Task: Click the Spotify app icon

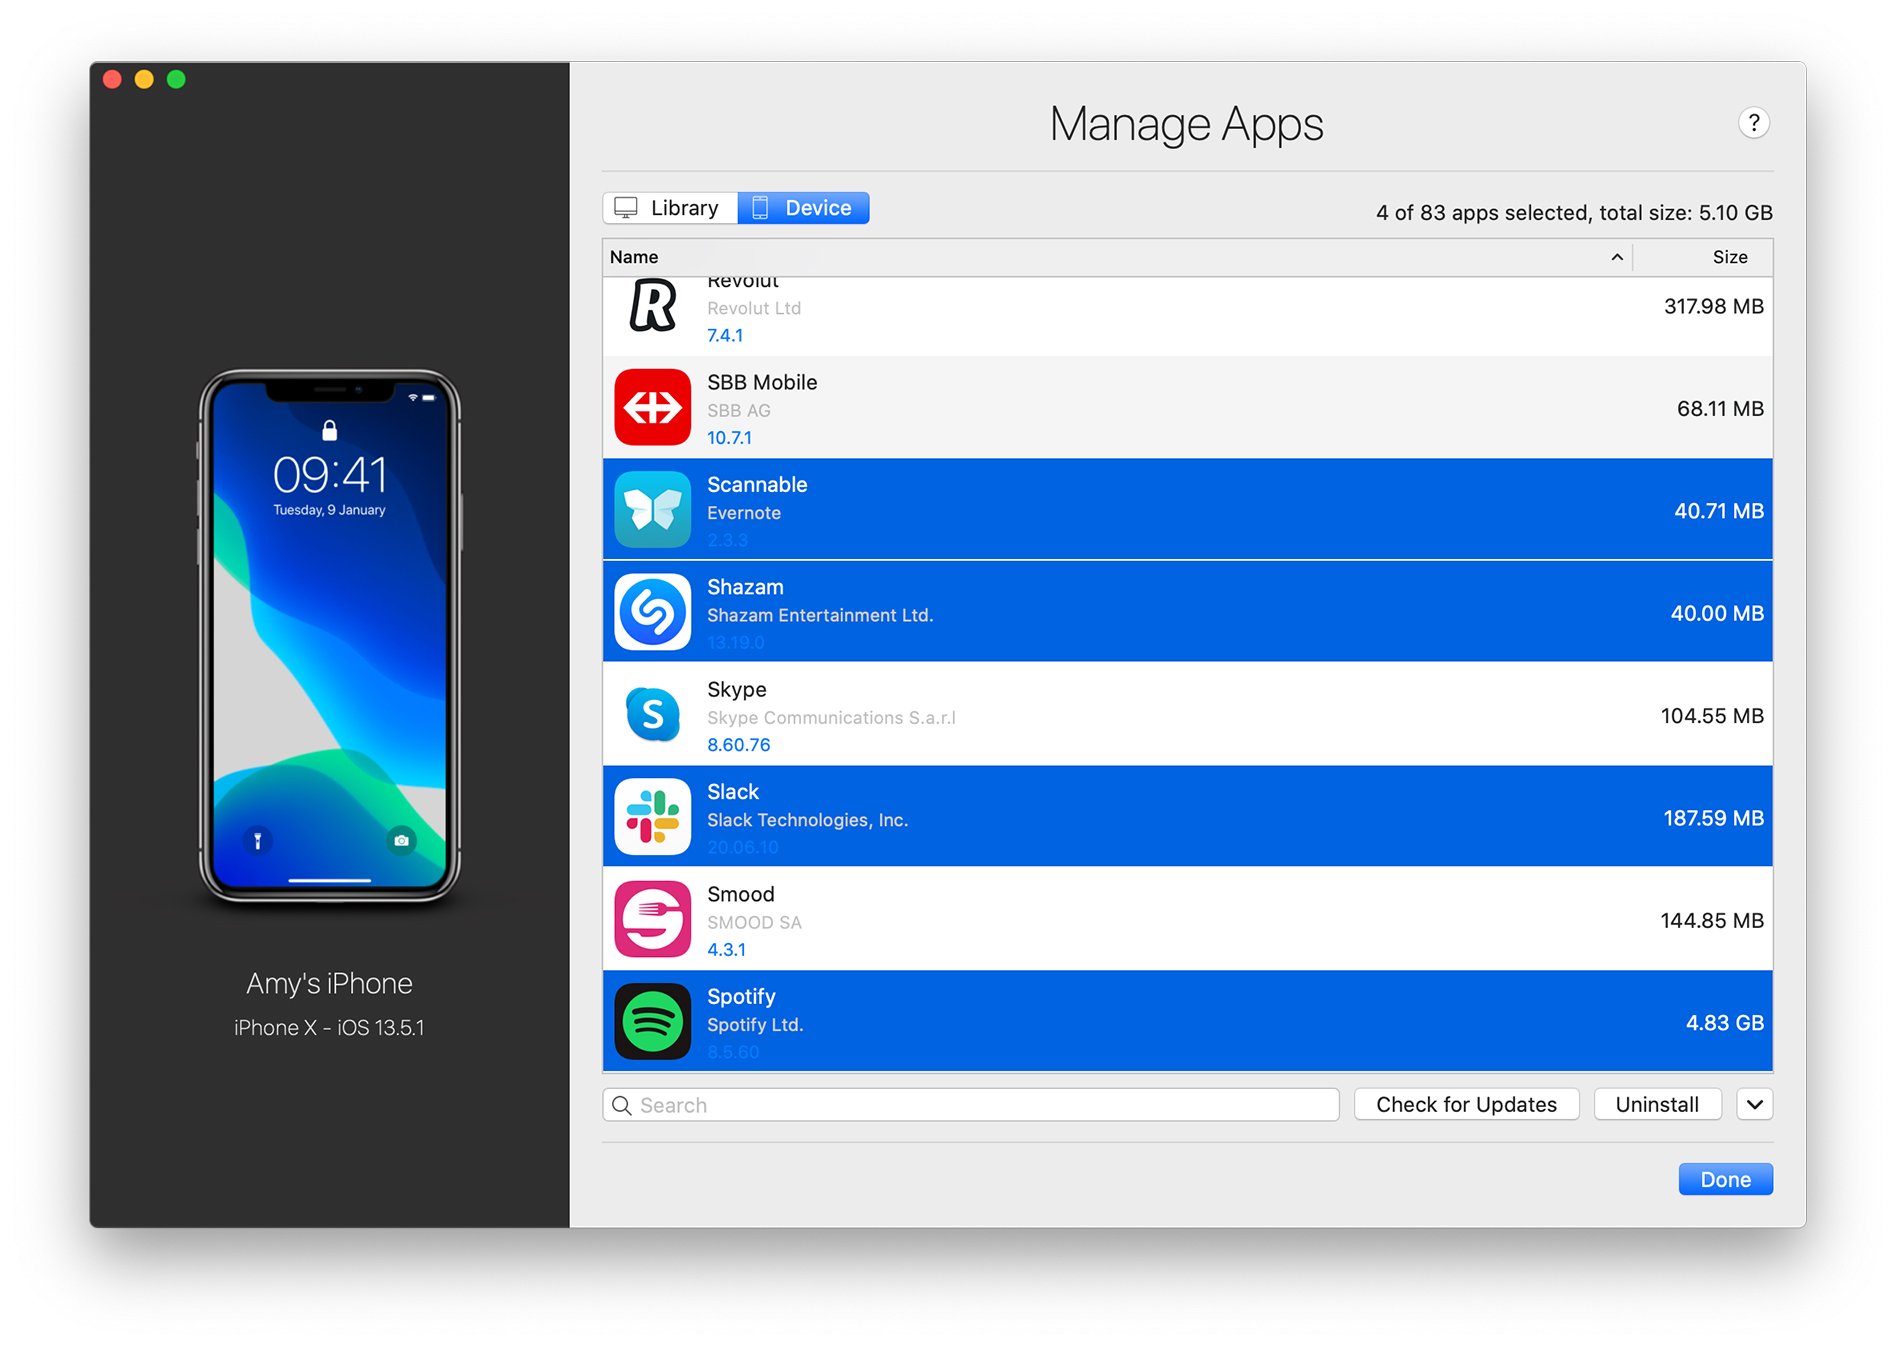Action: (x=652, y=1021)
